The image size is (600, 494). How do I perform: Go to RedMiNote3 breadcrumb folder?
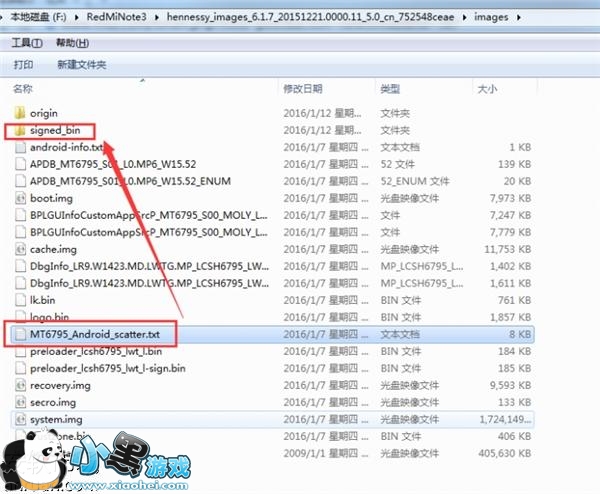tap(116, 17)
